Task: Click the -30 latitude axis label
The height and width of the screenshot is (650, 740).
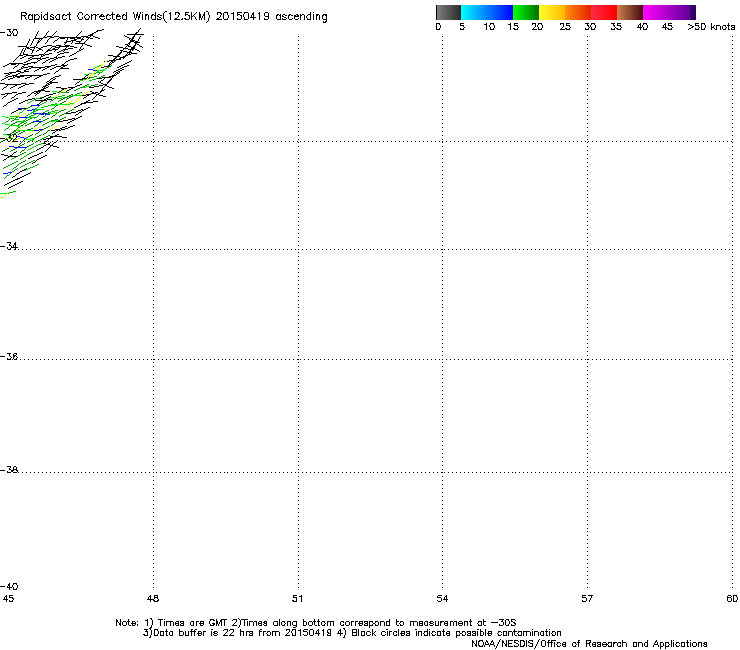Action: [x=9, y=33]
